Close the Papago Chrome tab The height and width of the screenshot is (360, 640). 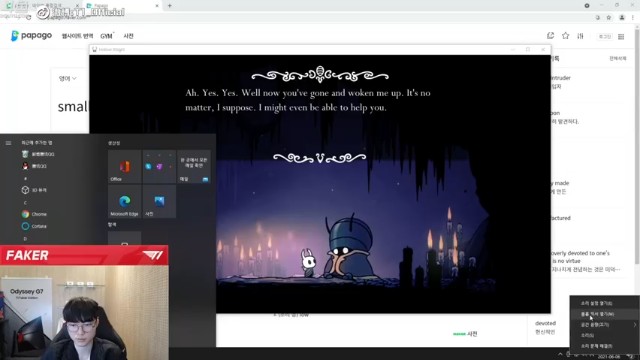pyautogui.click(x=157, y=6)
